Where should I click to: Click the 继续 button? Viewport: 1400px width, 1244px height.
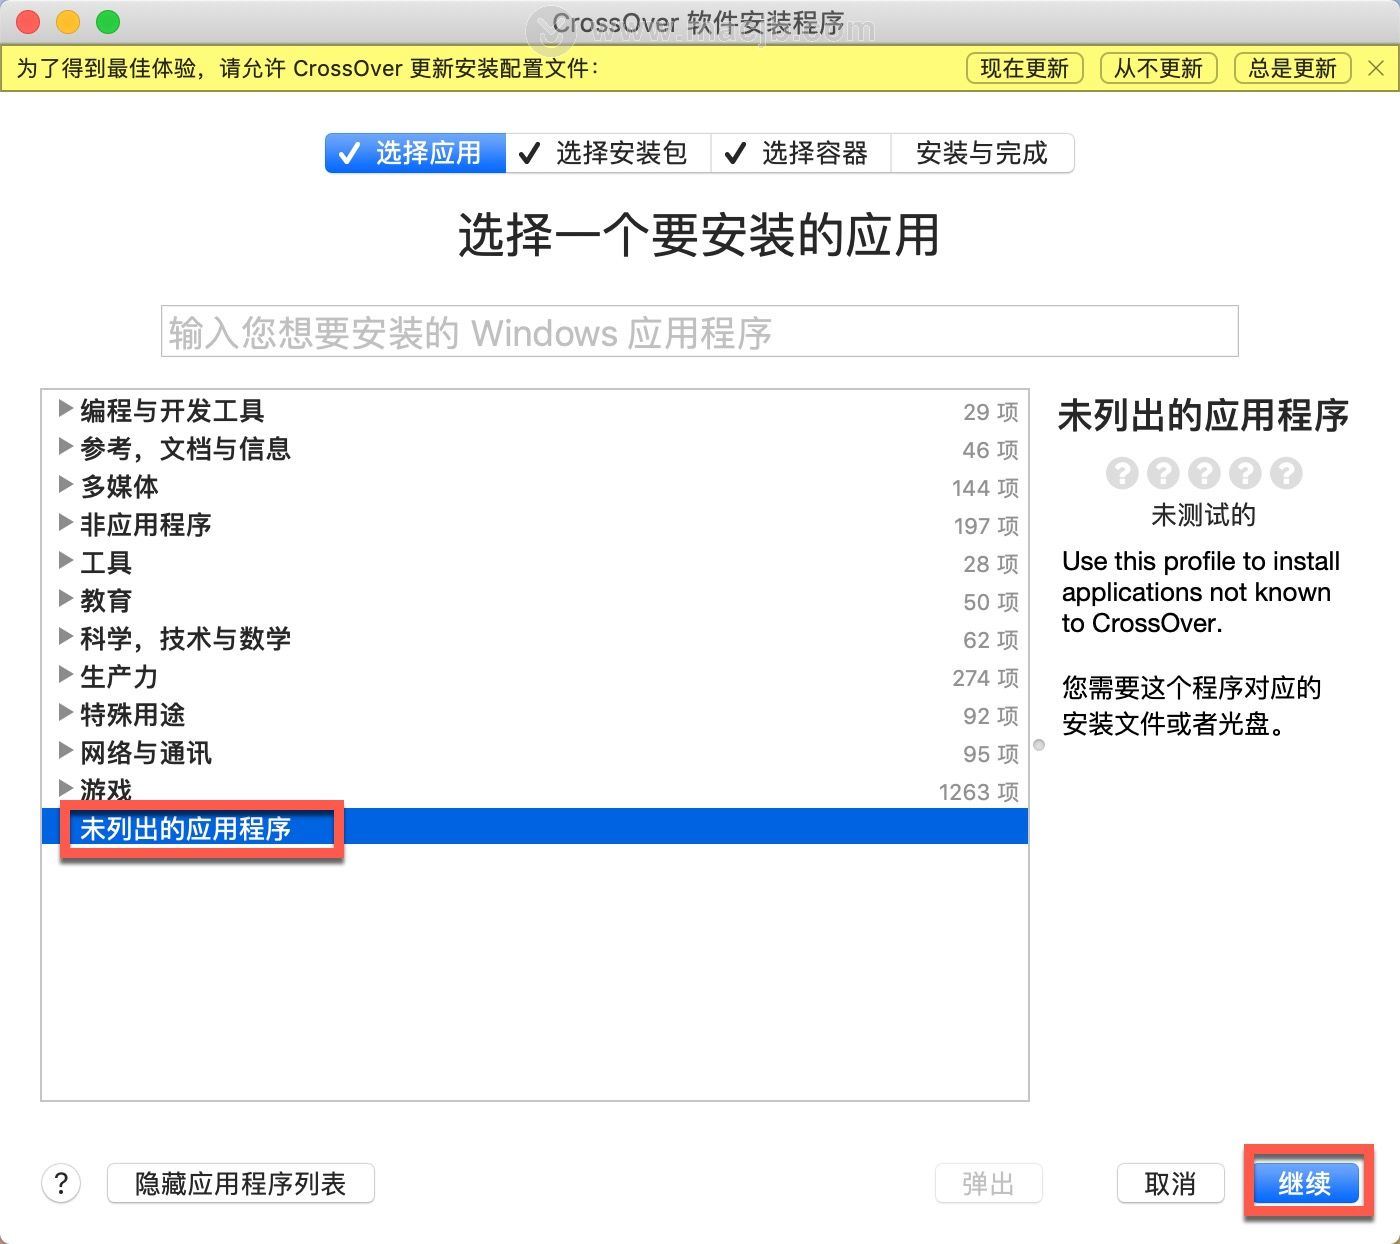coord(1305,1184)
